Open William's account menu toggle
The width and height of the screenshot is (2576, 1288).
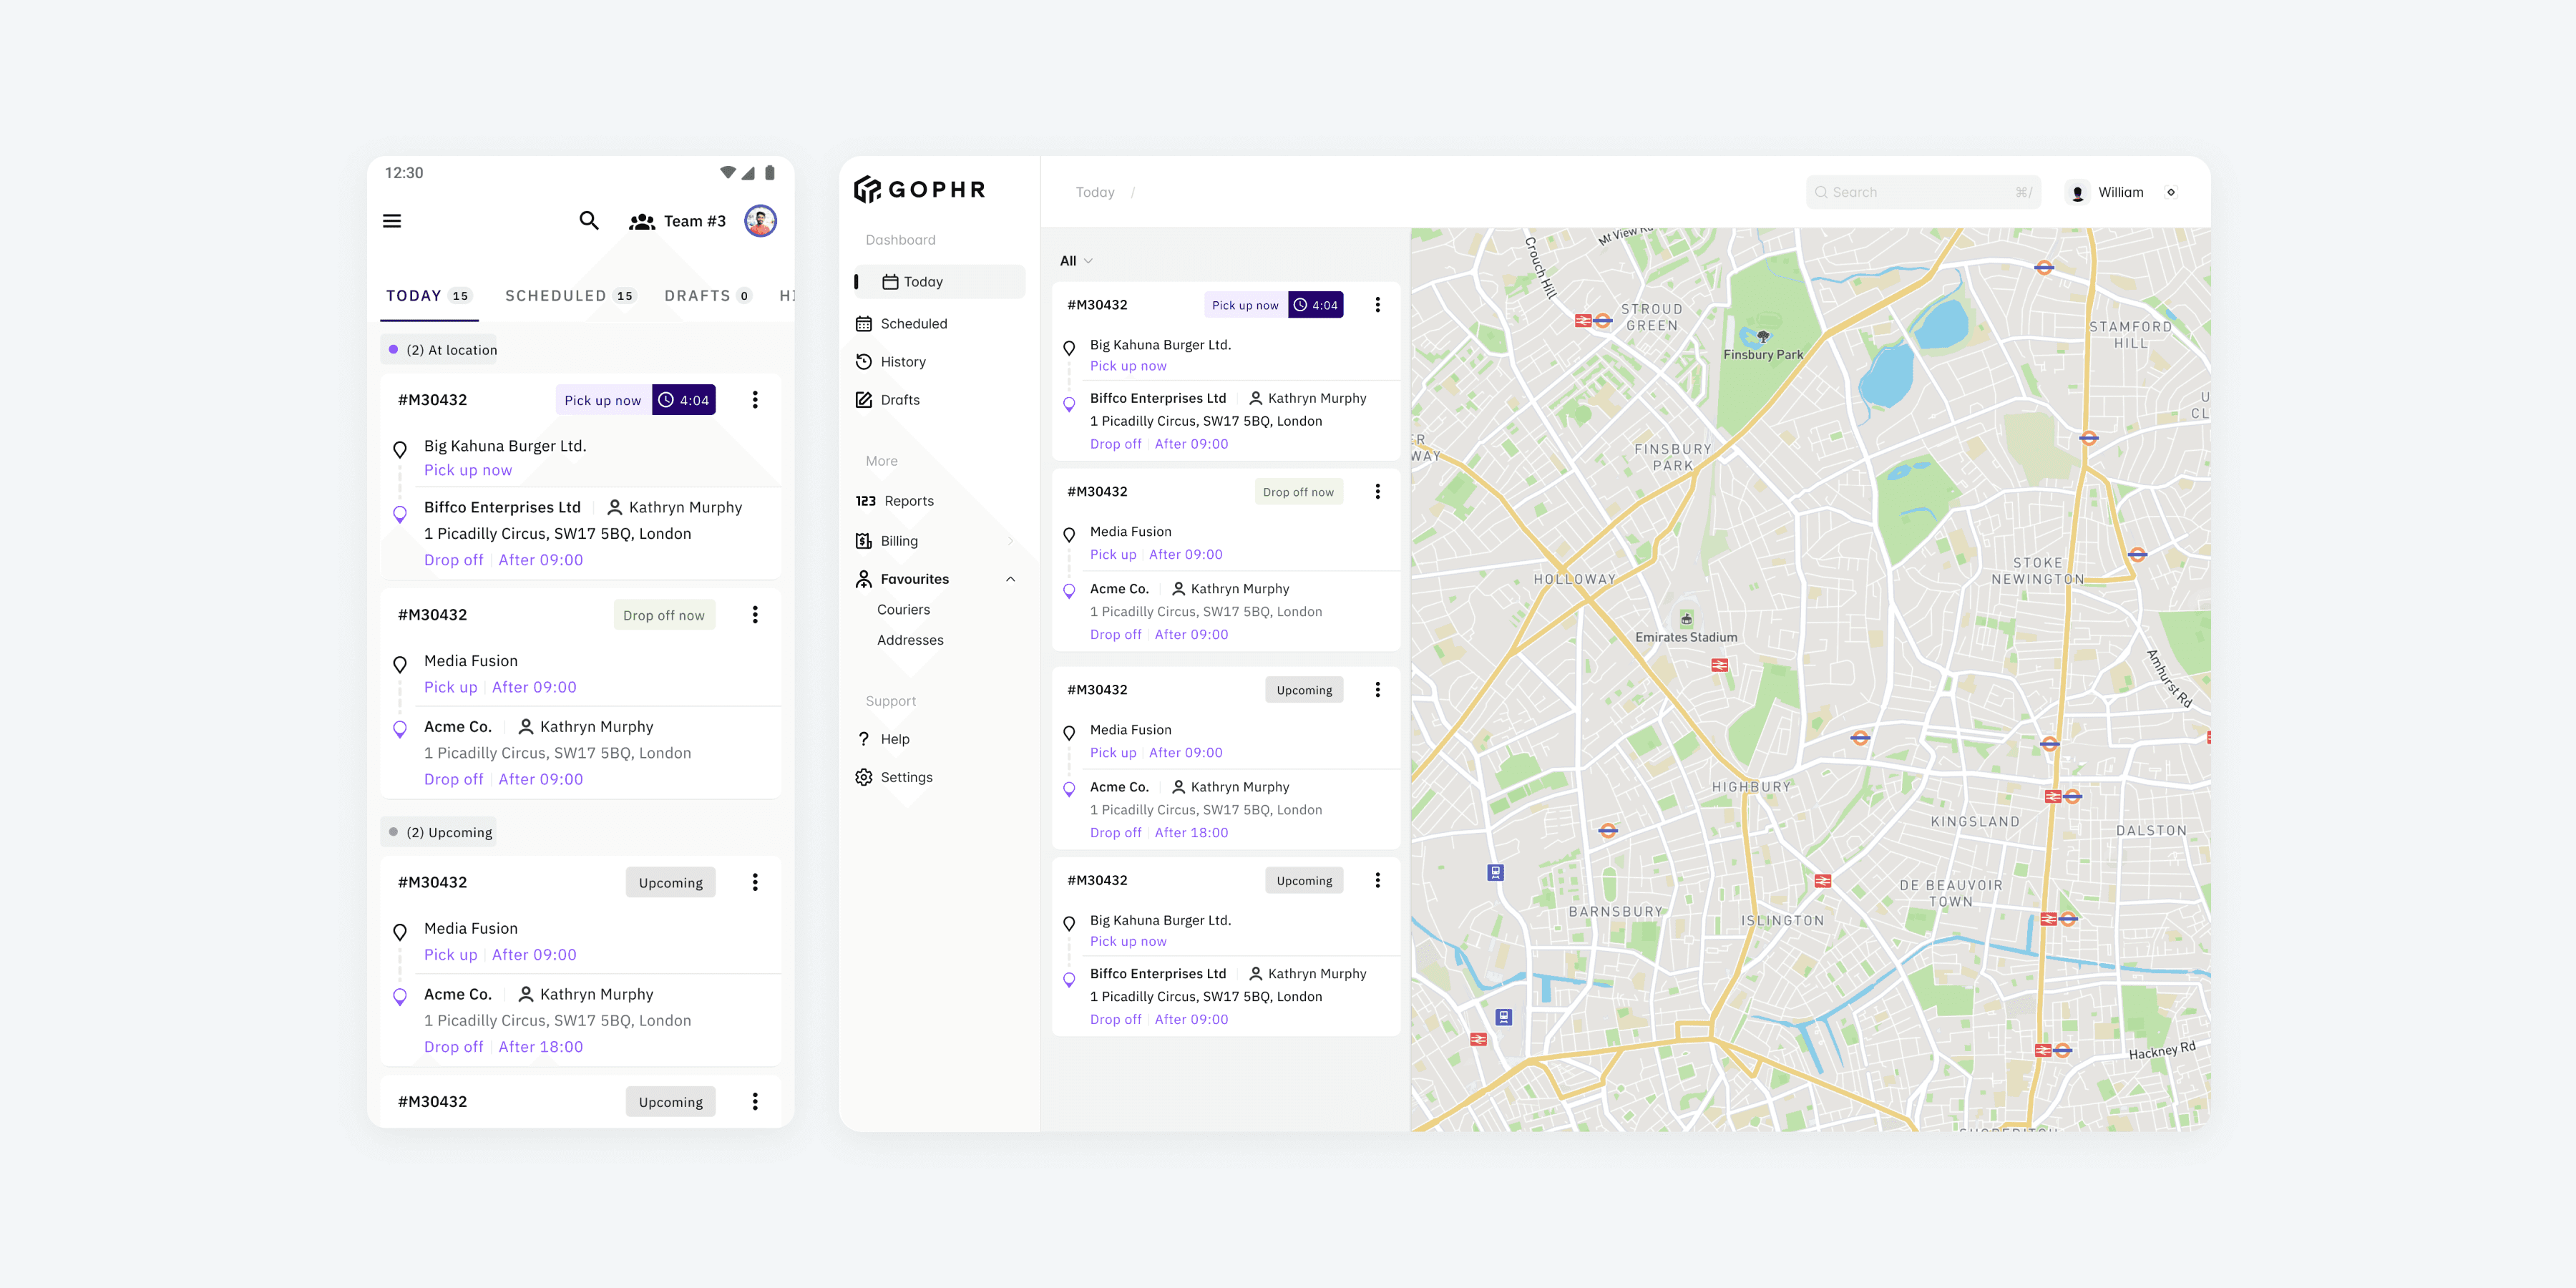click(x=2170, y=192)
